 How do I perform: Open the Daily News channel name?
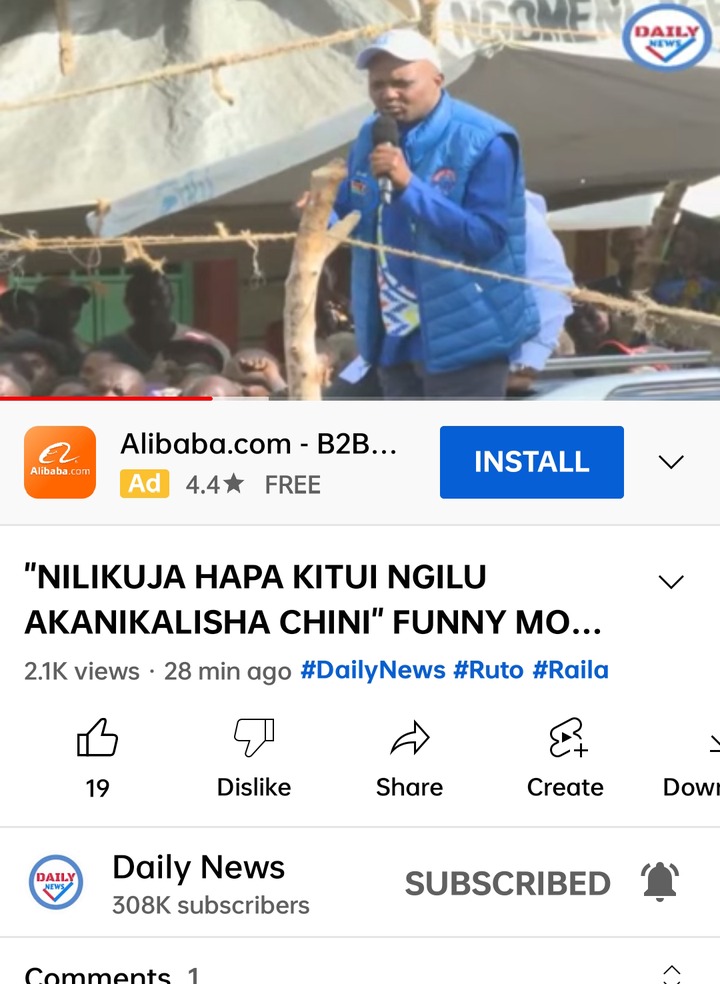click(198, 867)
